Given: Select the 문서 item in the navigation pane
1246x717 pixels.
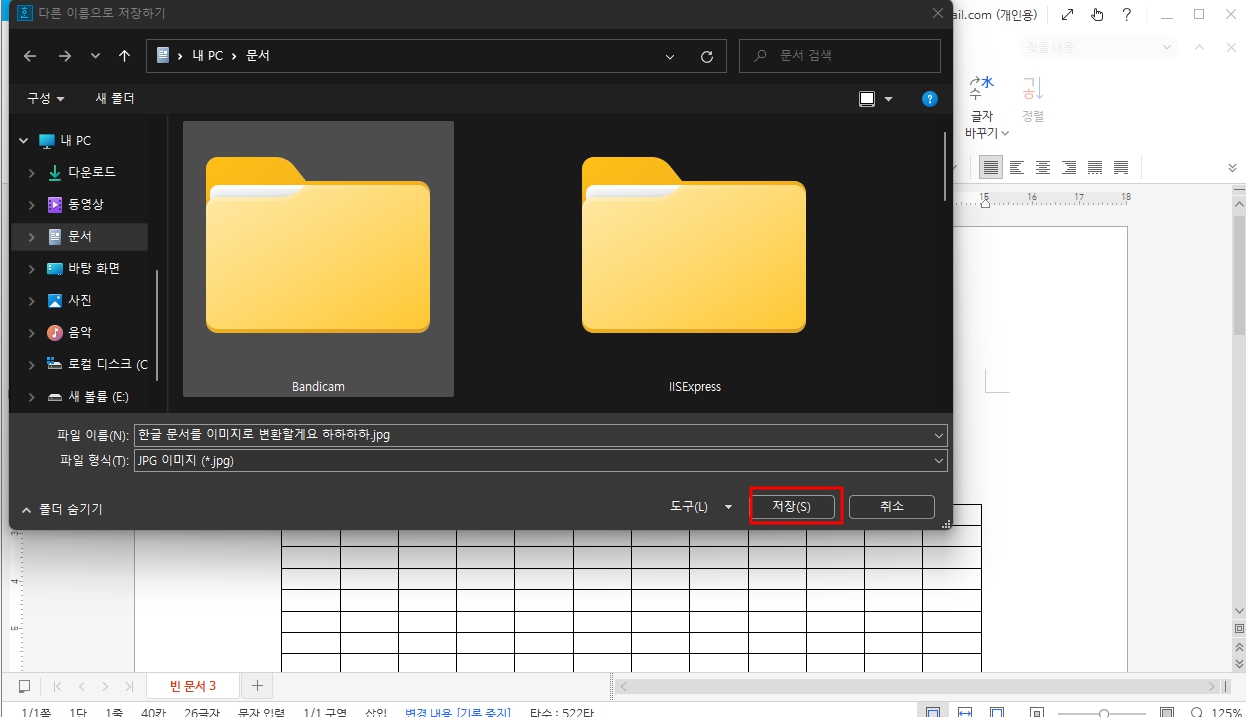Looking at the screenshot, I should click(79, 237).
